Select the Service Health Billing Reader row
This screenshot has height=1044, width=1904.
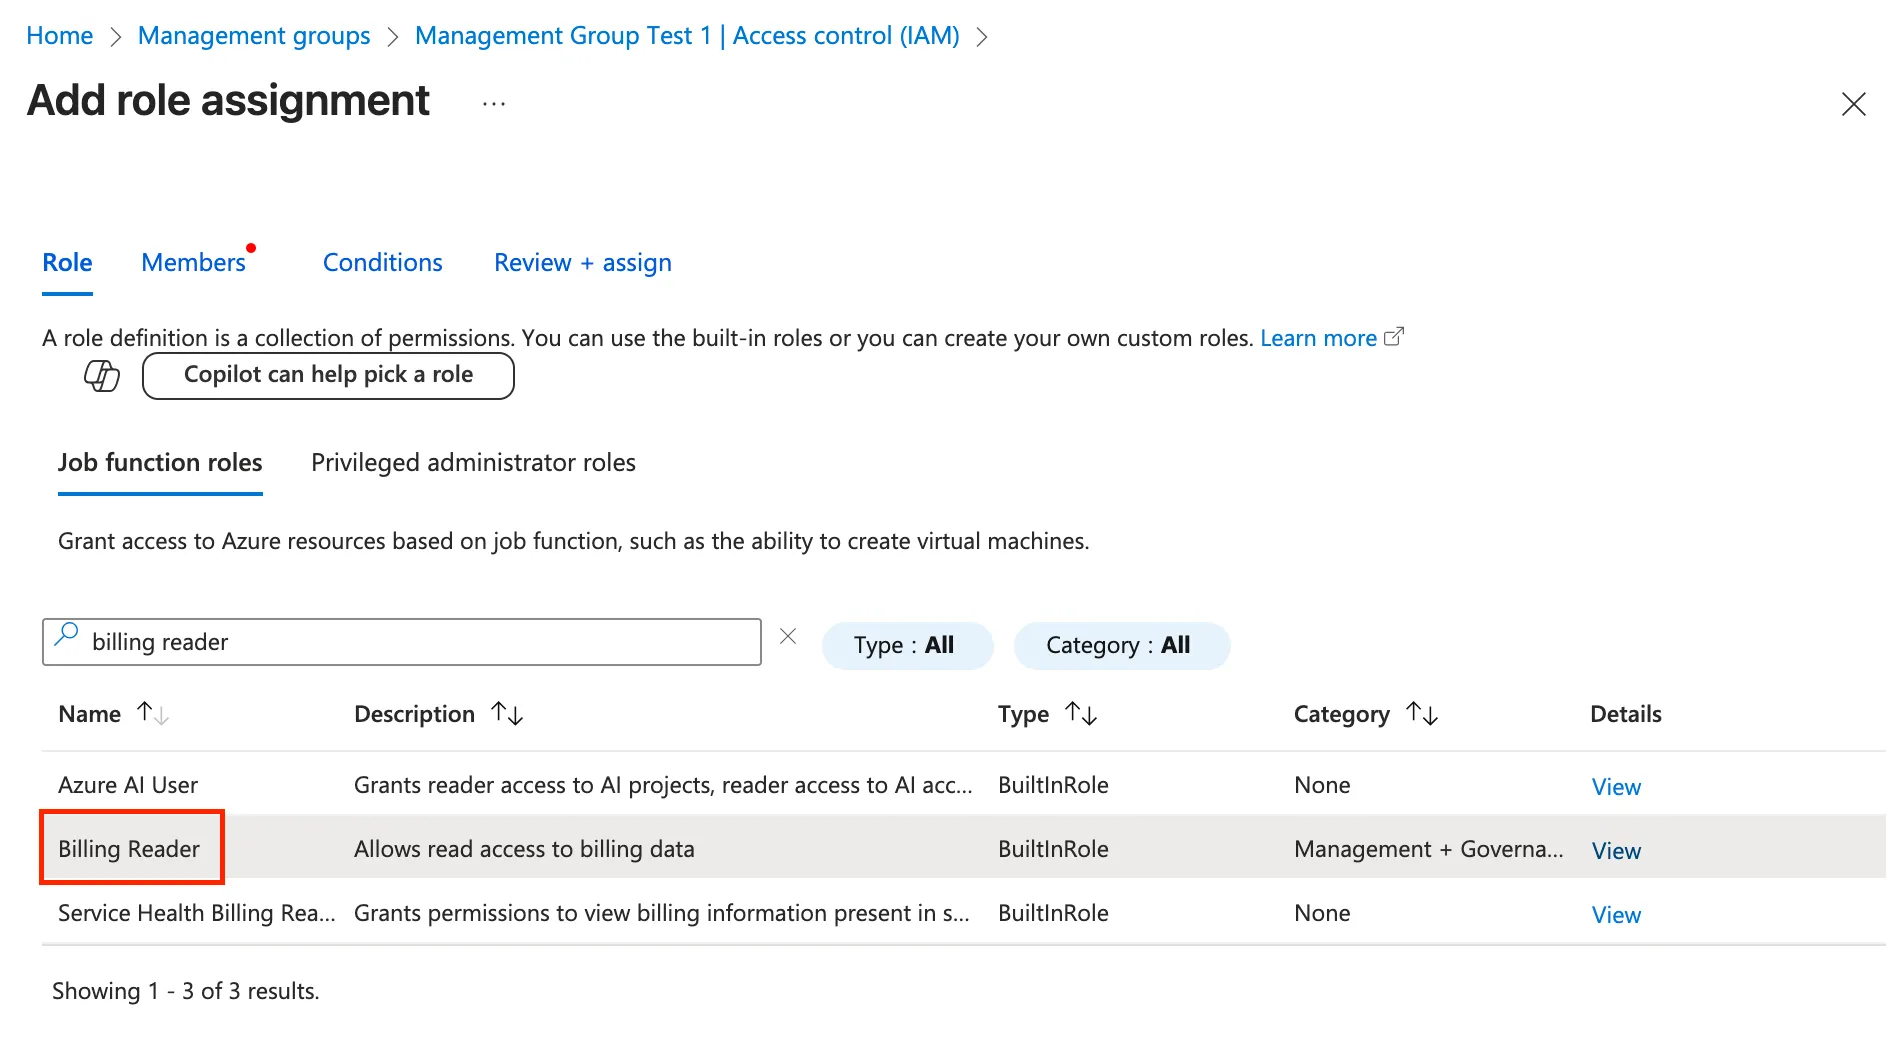[x=196, y=913]
